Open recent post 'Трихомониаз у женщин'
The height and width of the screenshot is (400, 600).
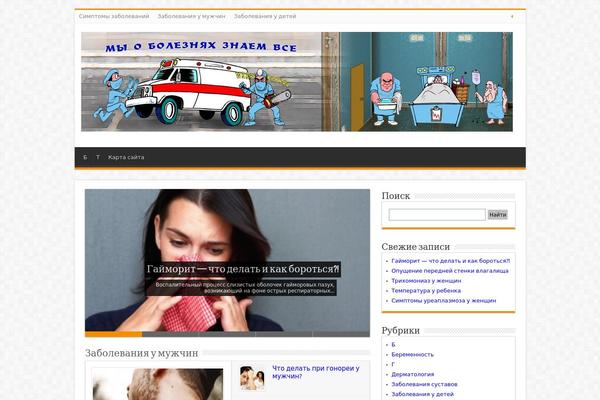point(426,281)
